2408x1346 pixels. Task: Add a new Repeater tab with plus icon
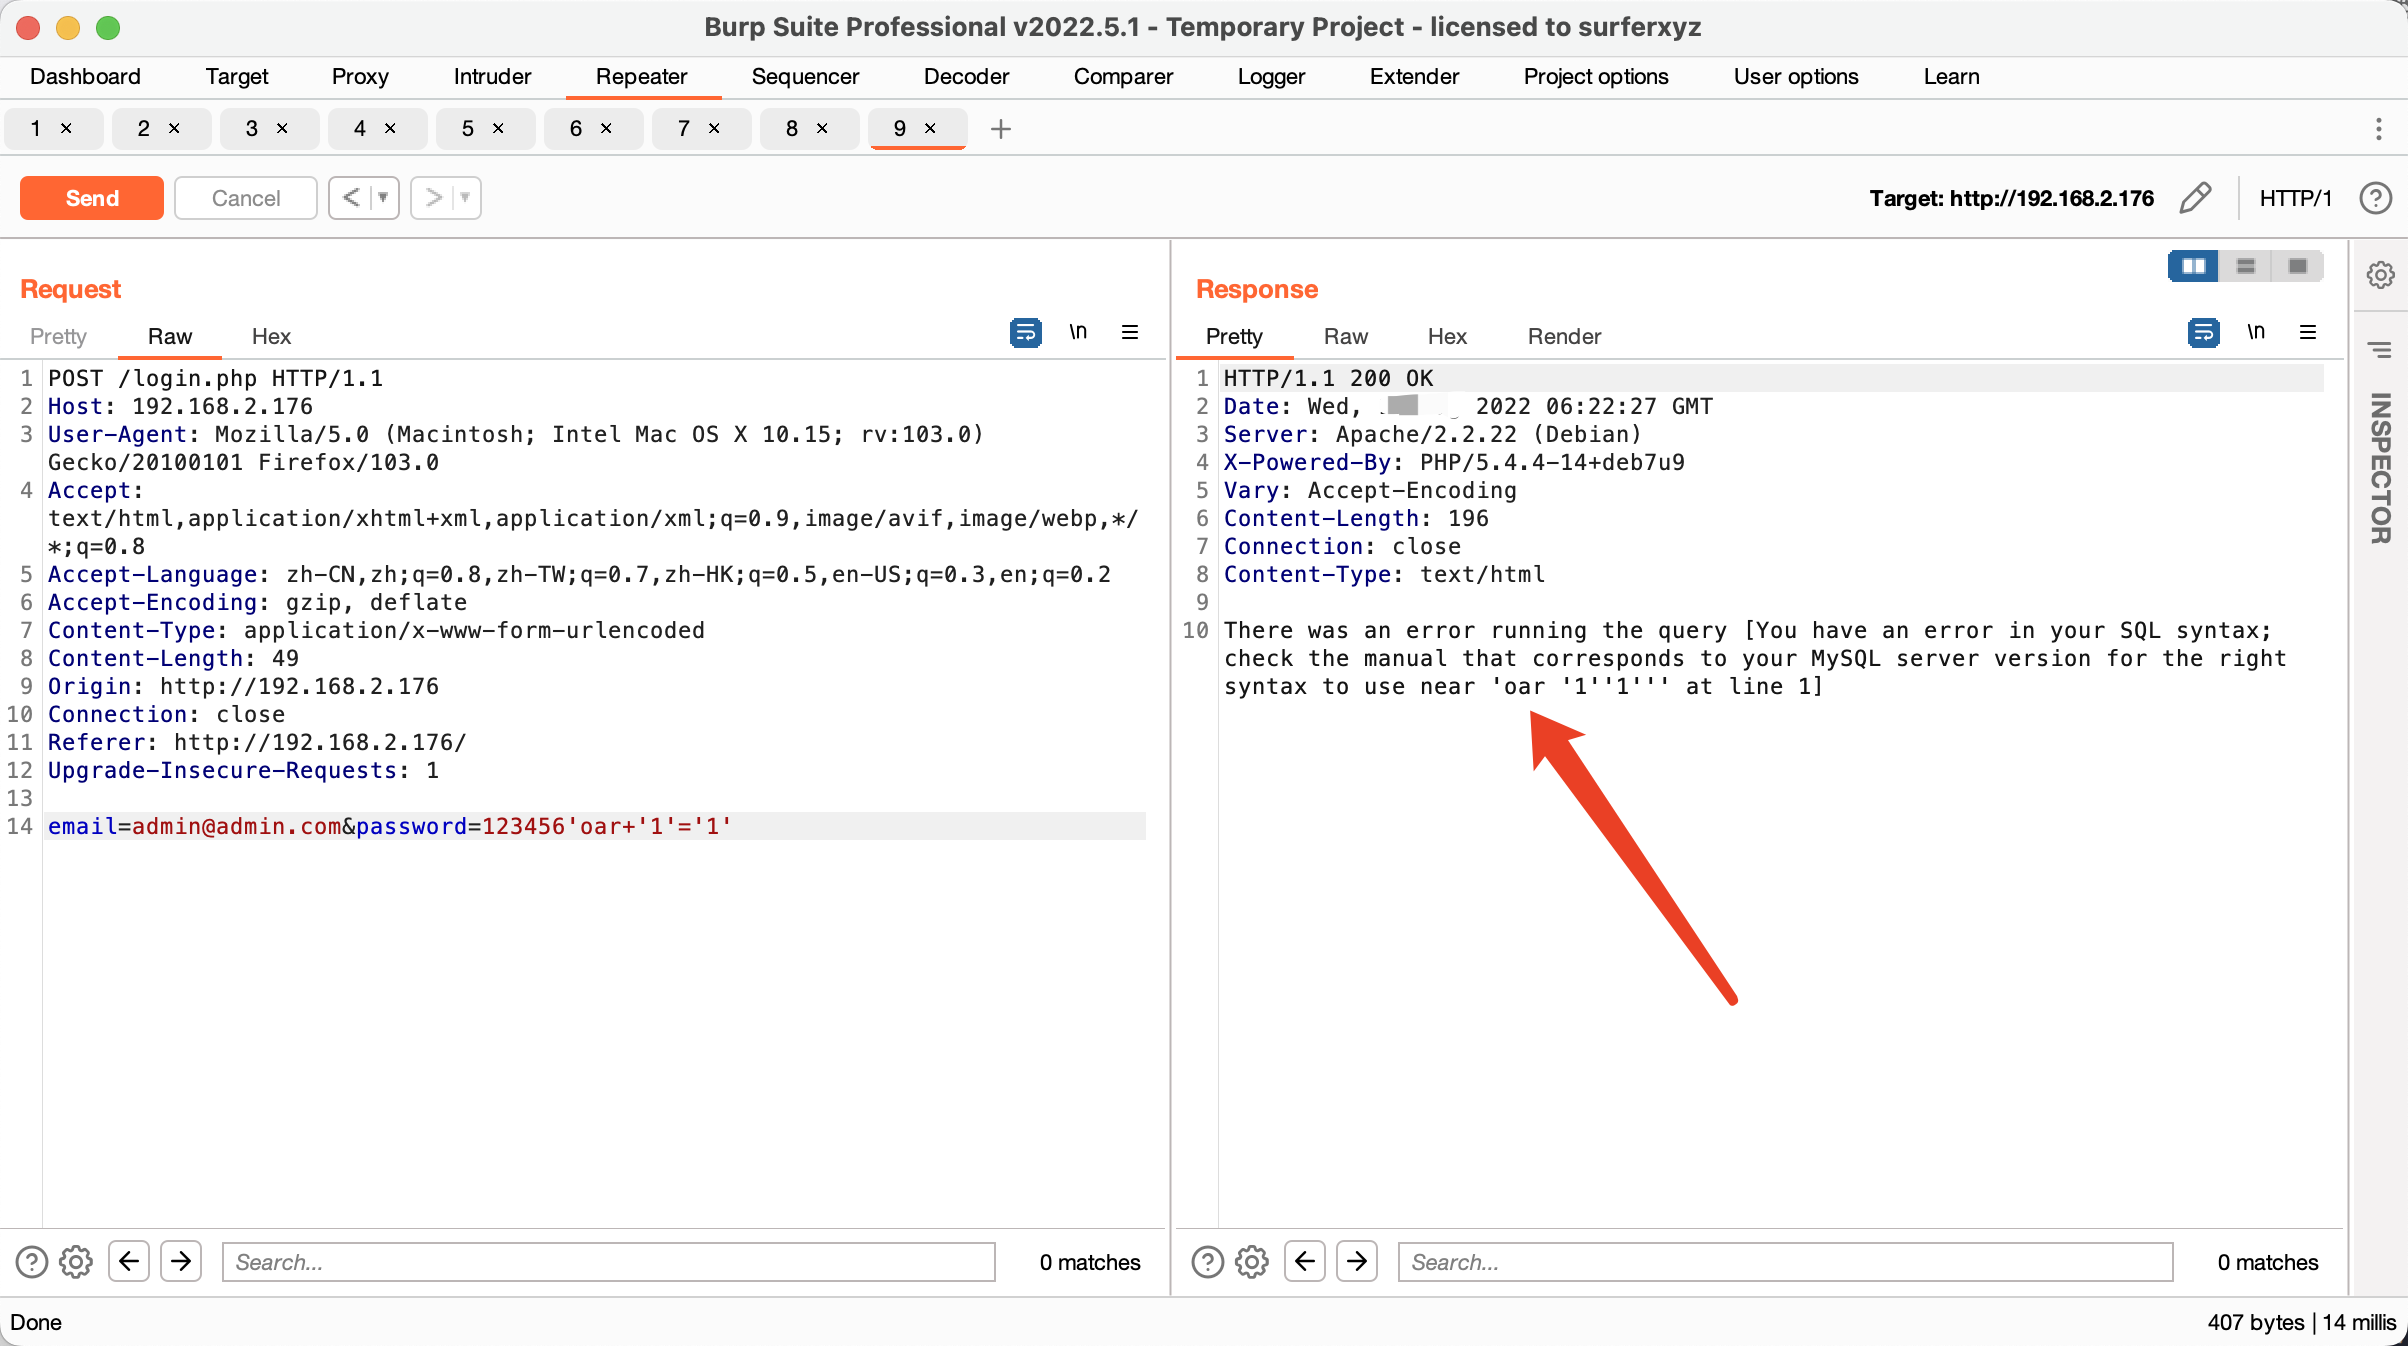(x=1000, y=129)
